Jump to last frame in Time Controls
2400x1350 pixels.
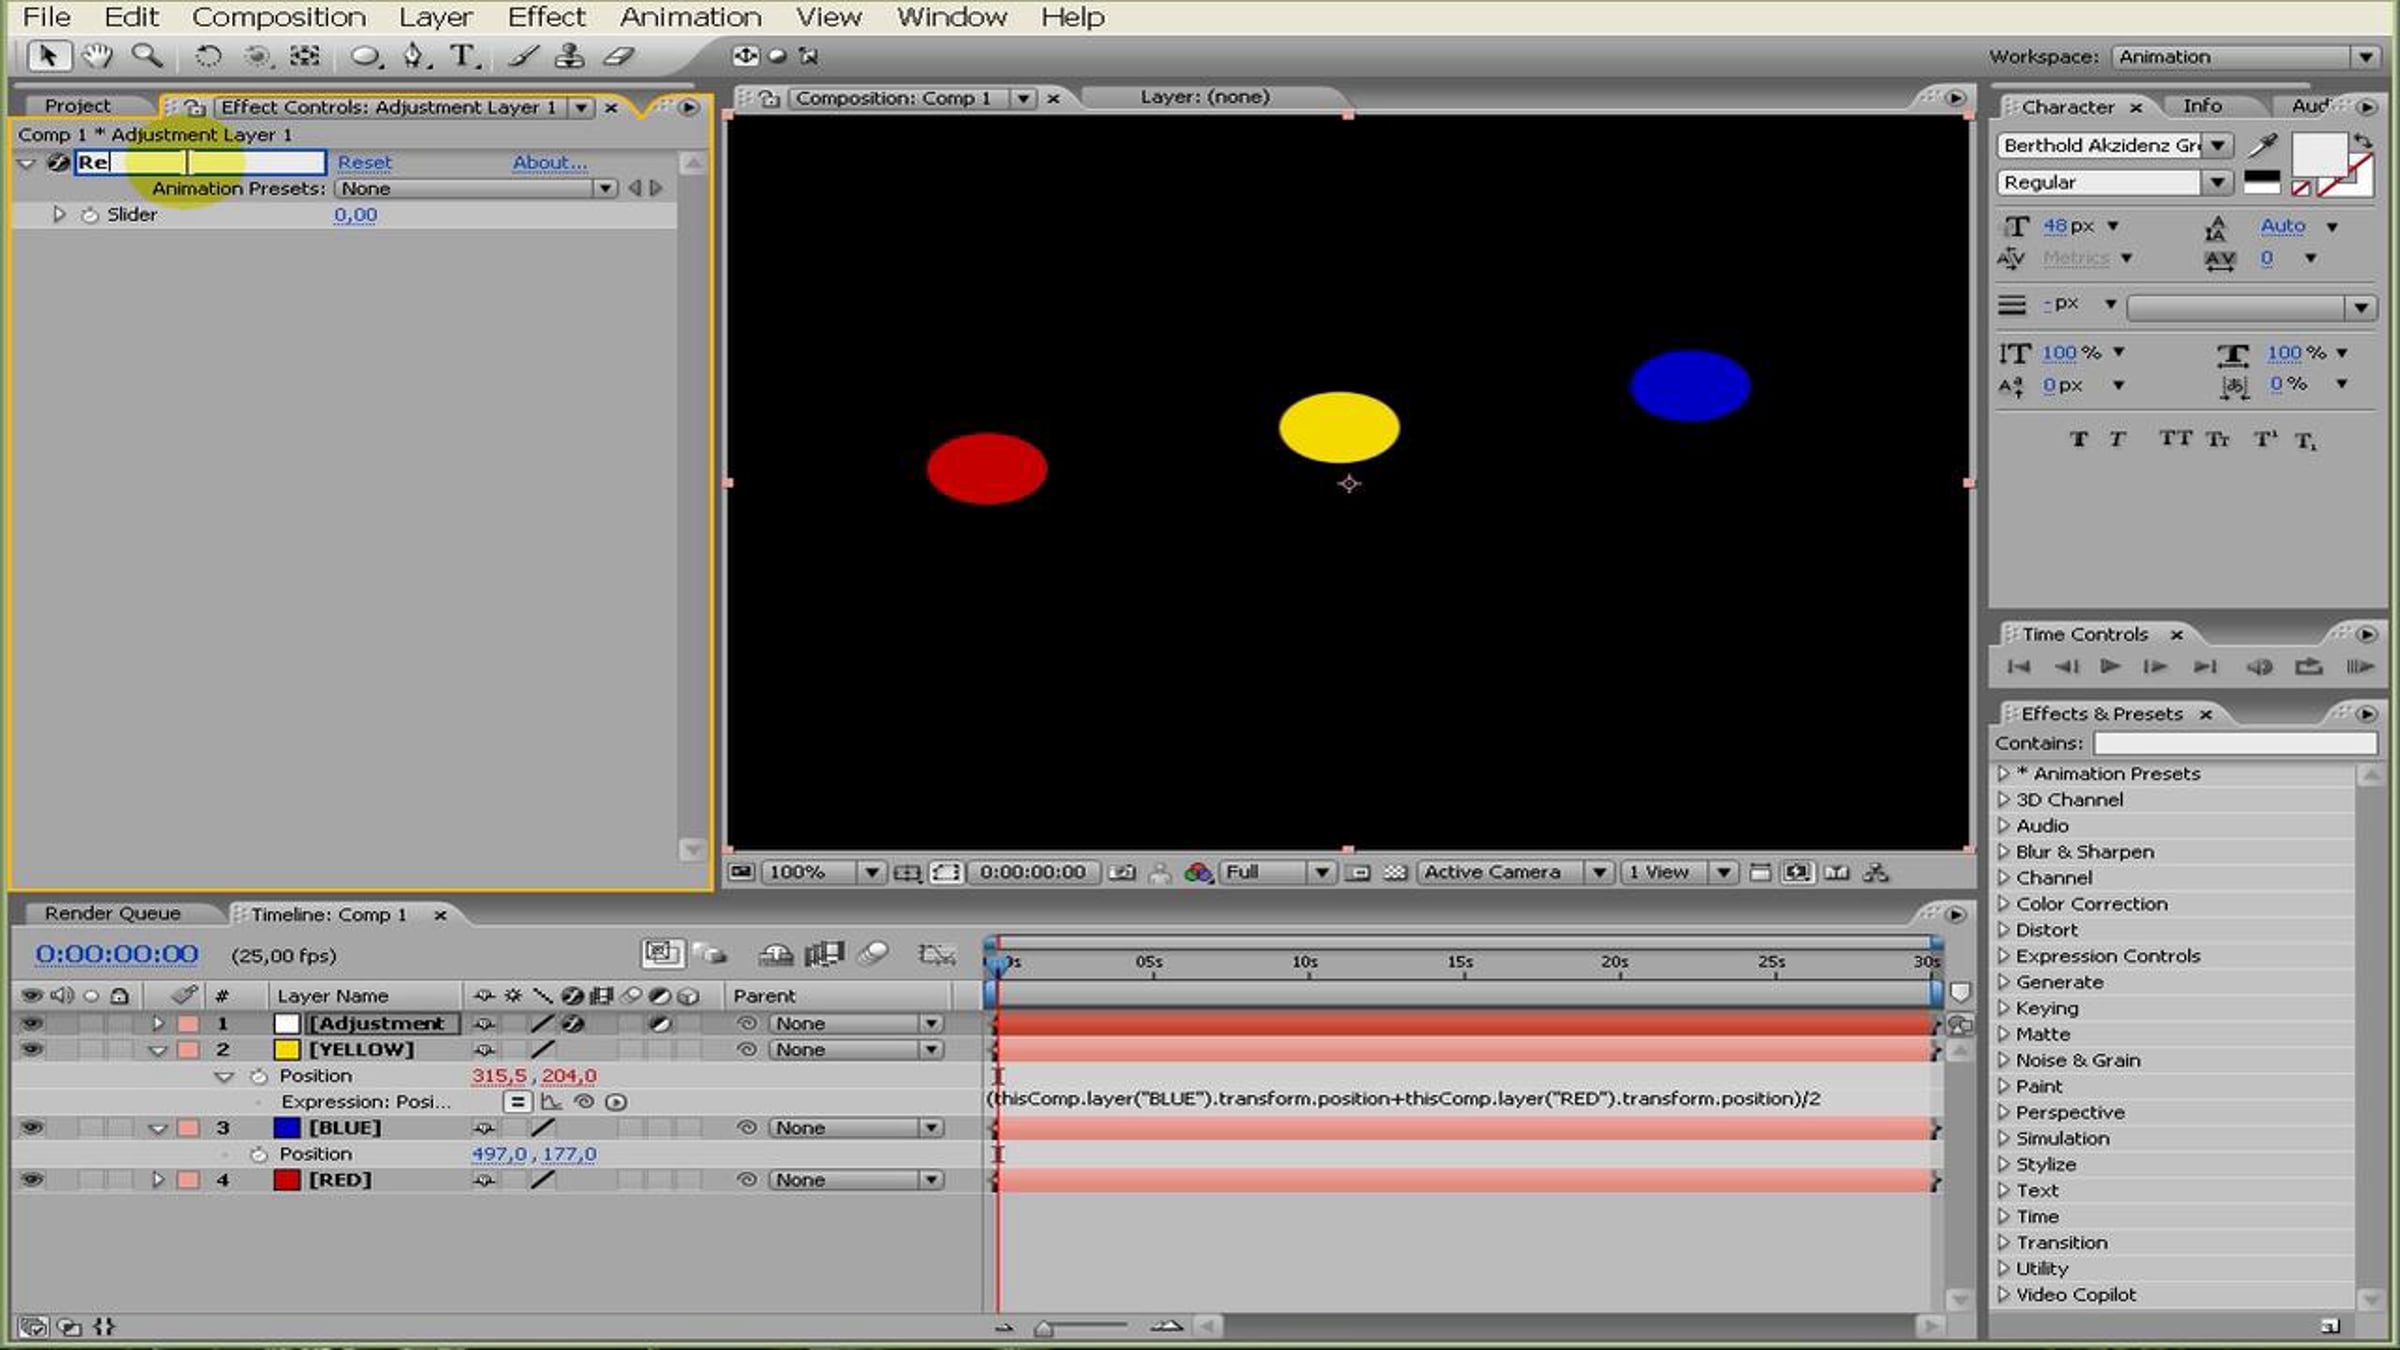(2205, 666)
